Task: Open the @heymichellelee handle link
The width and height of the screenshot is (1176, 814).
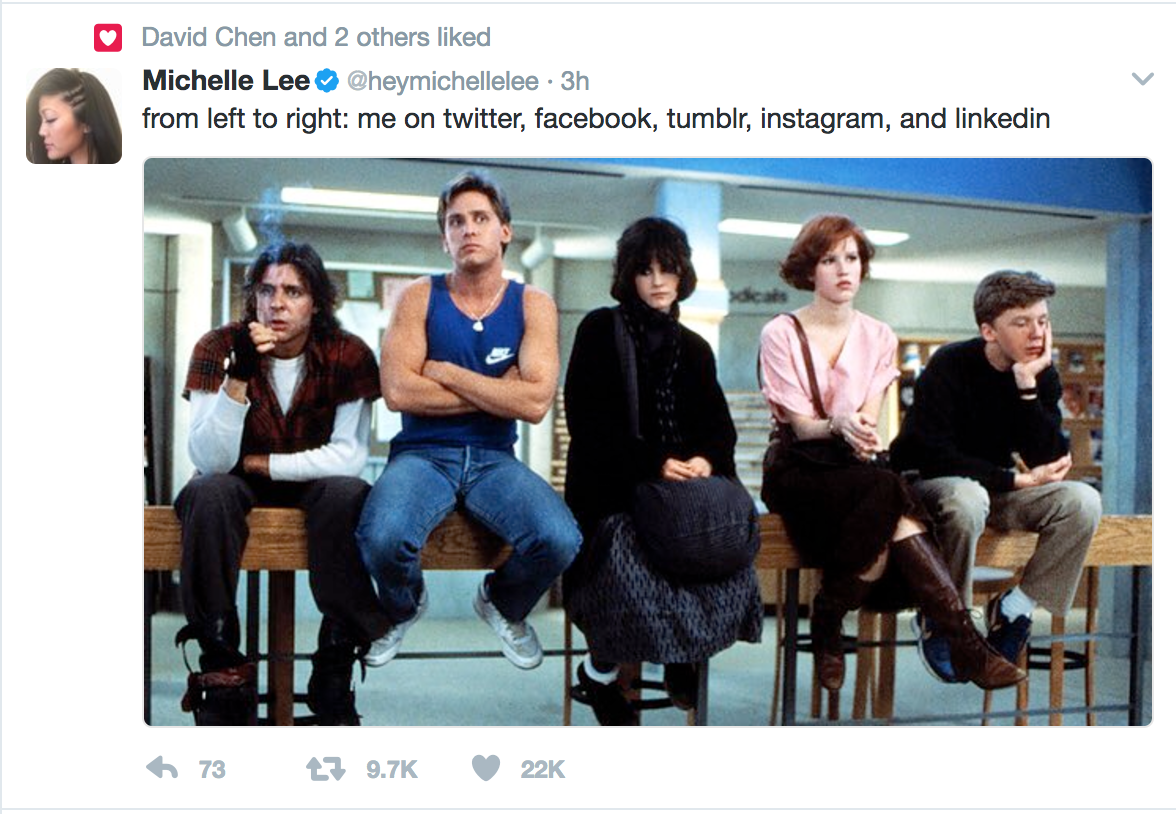Action: point(443,80)
